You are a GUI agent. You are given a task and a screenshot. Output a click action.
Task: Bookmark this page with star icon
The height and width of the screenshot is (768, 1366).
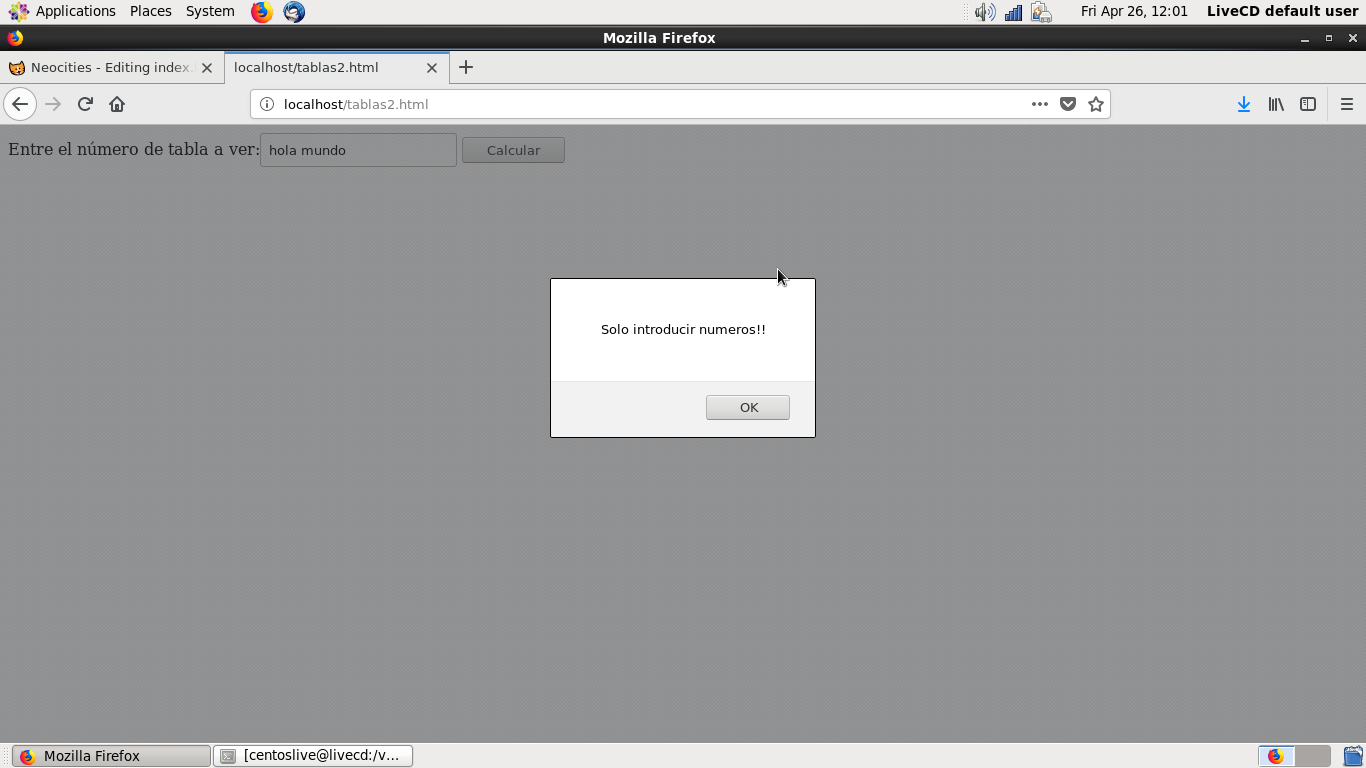1096,104
